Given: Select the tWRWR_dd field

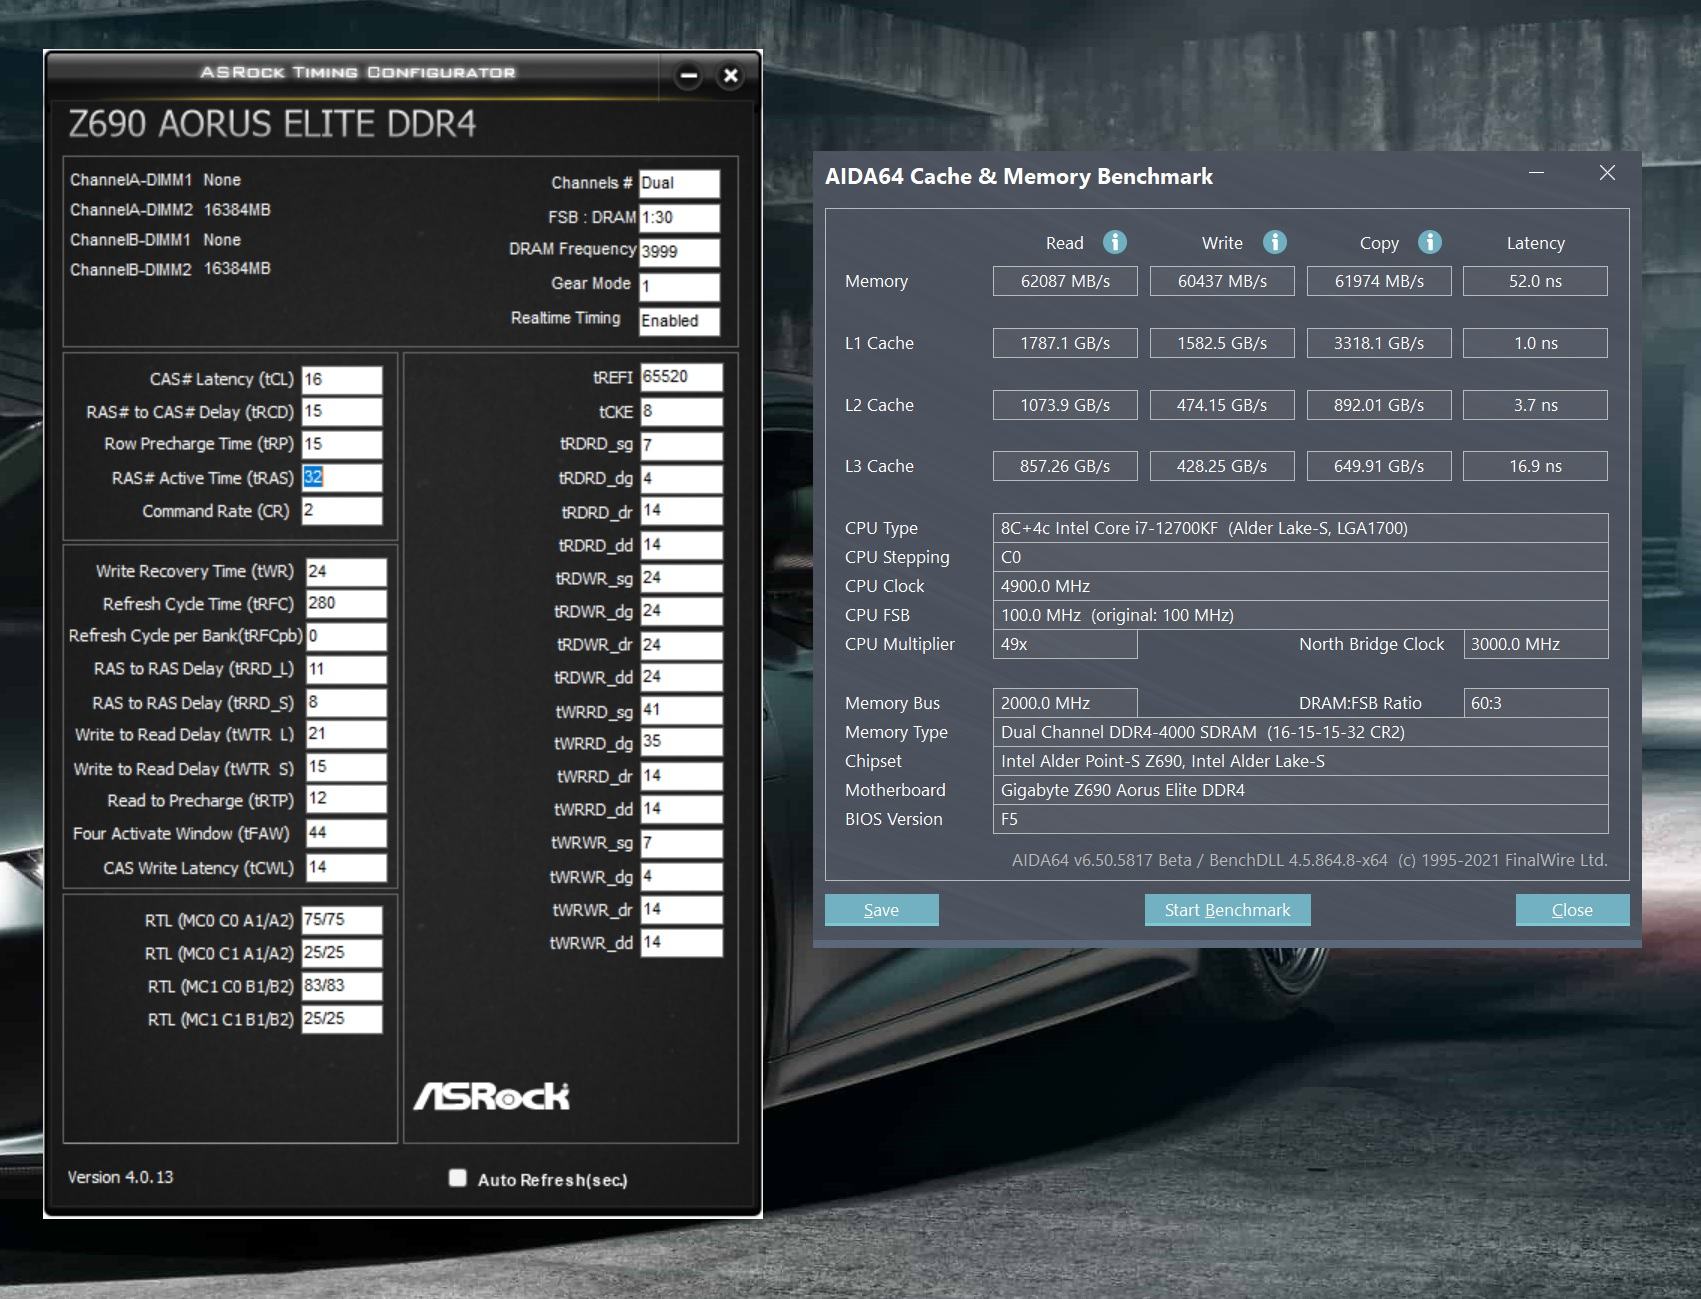Looking at the screenshot, I should [x=681, y=942].
